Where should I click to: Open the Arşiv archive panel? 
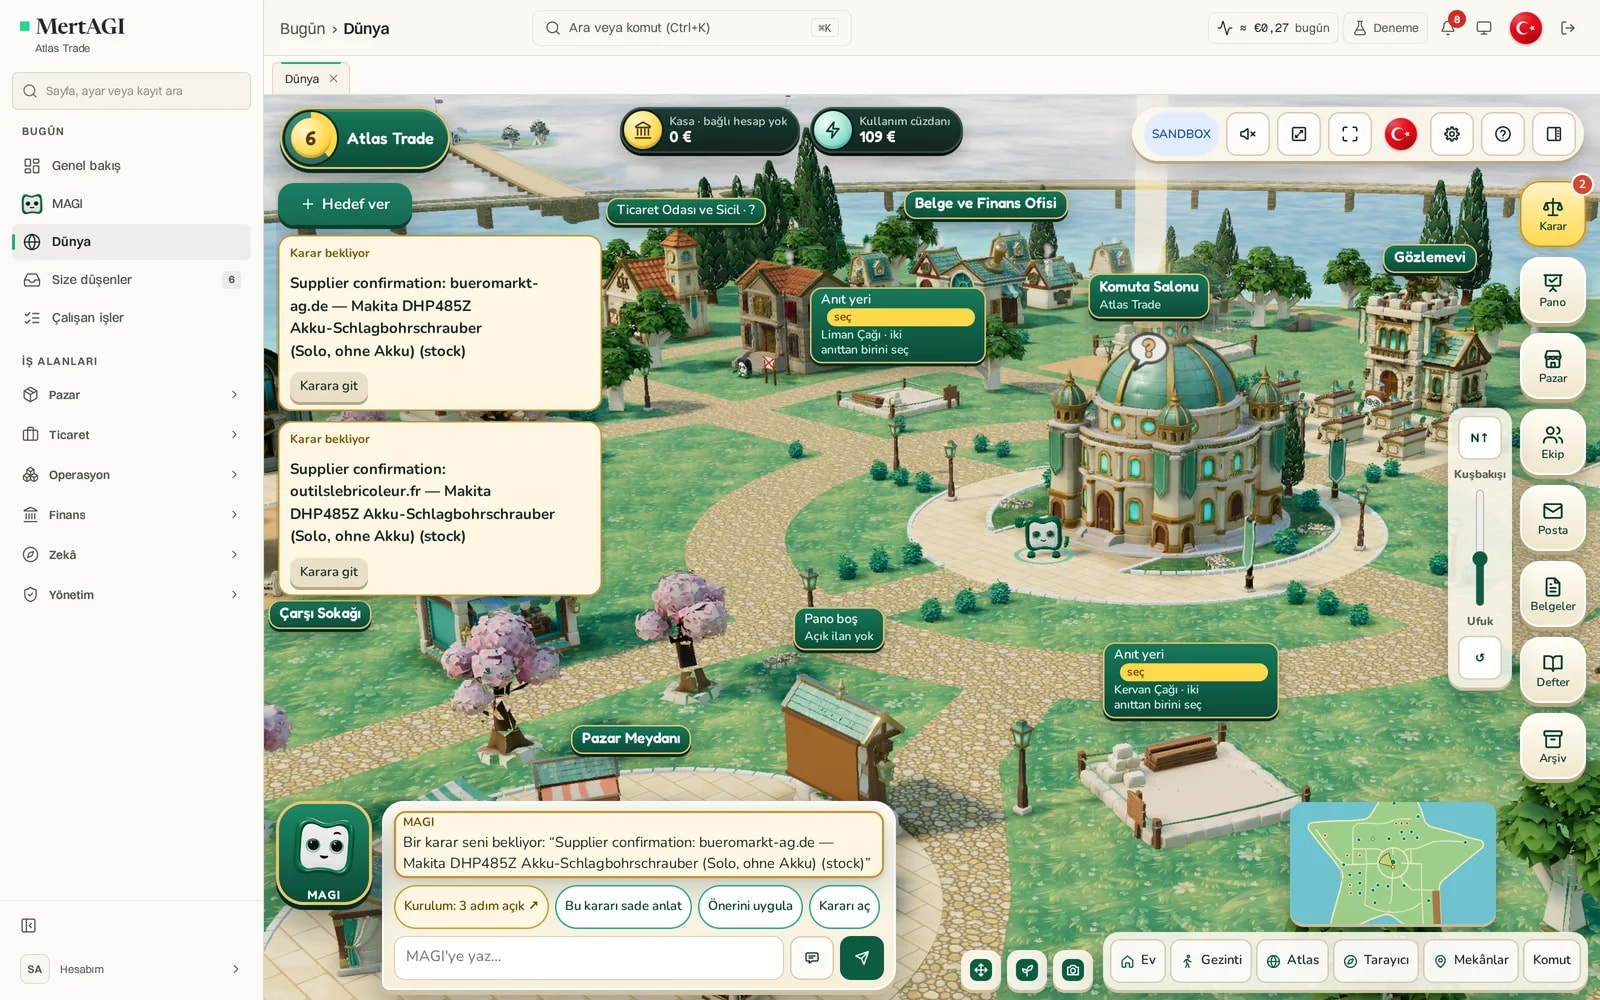point(1552,745)
